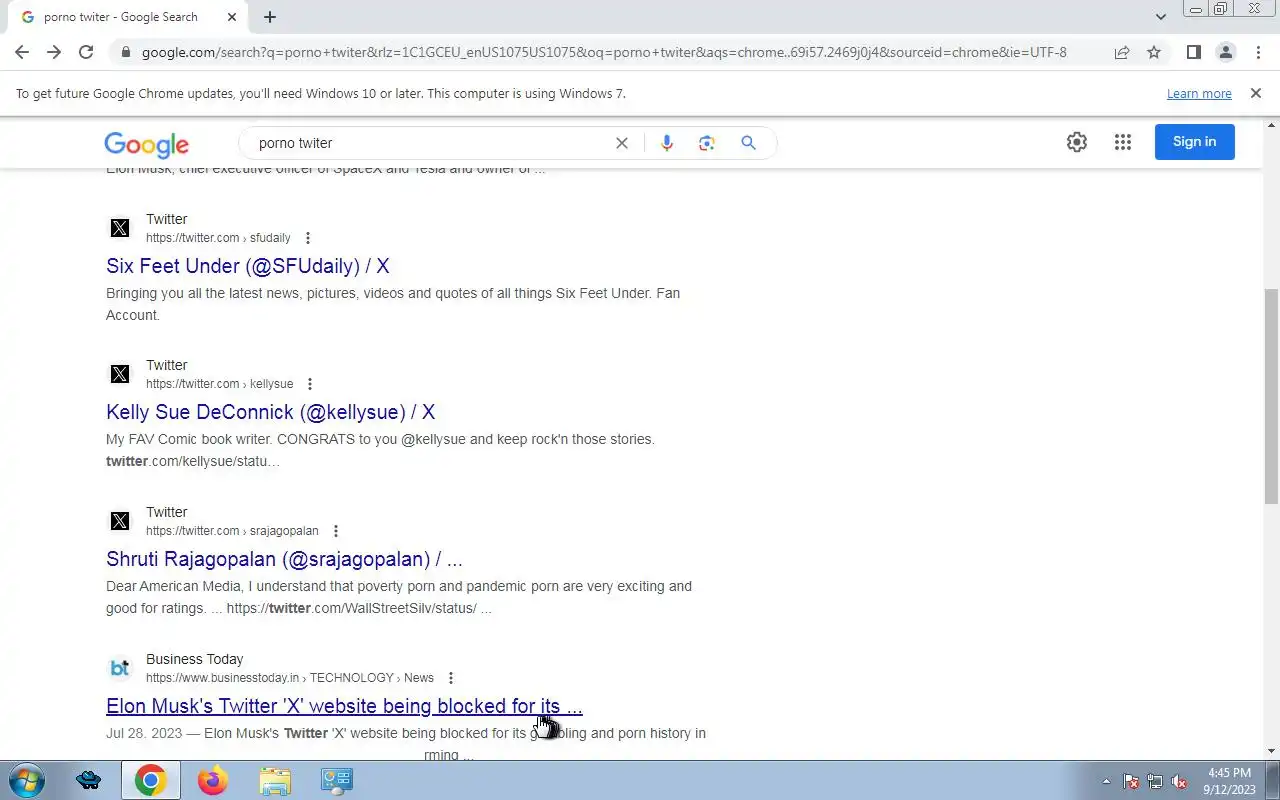Share this page icon in address bar
The image size is (1280, 800).
point(1122,52)
